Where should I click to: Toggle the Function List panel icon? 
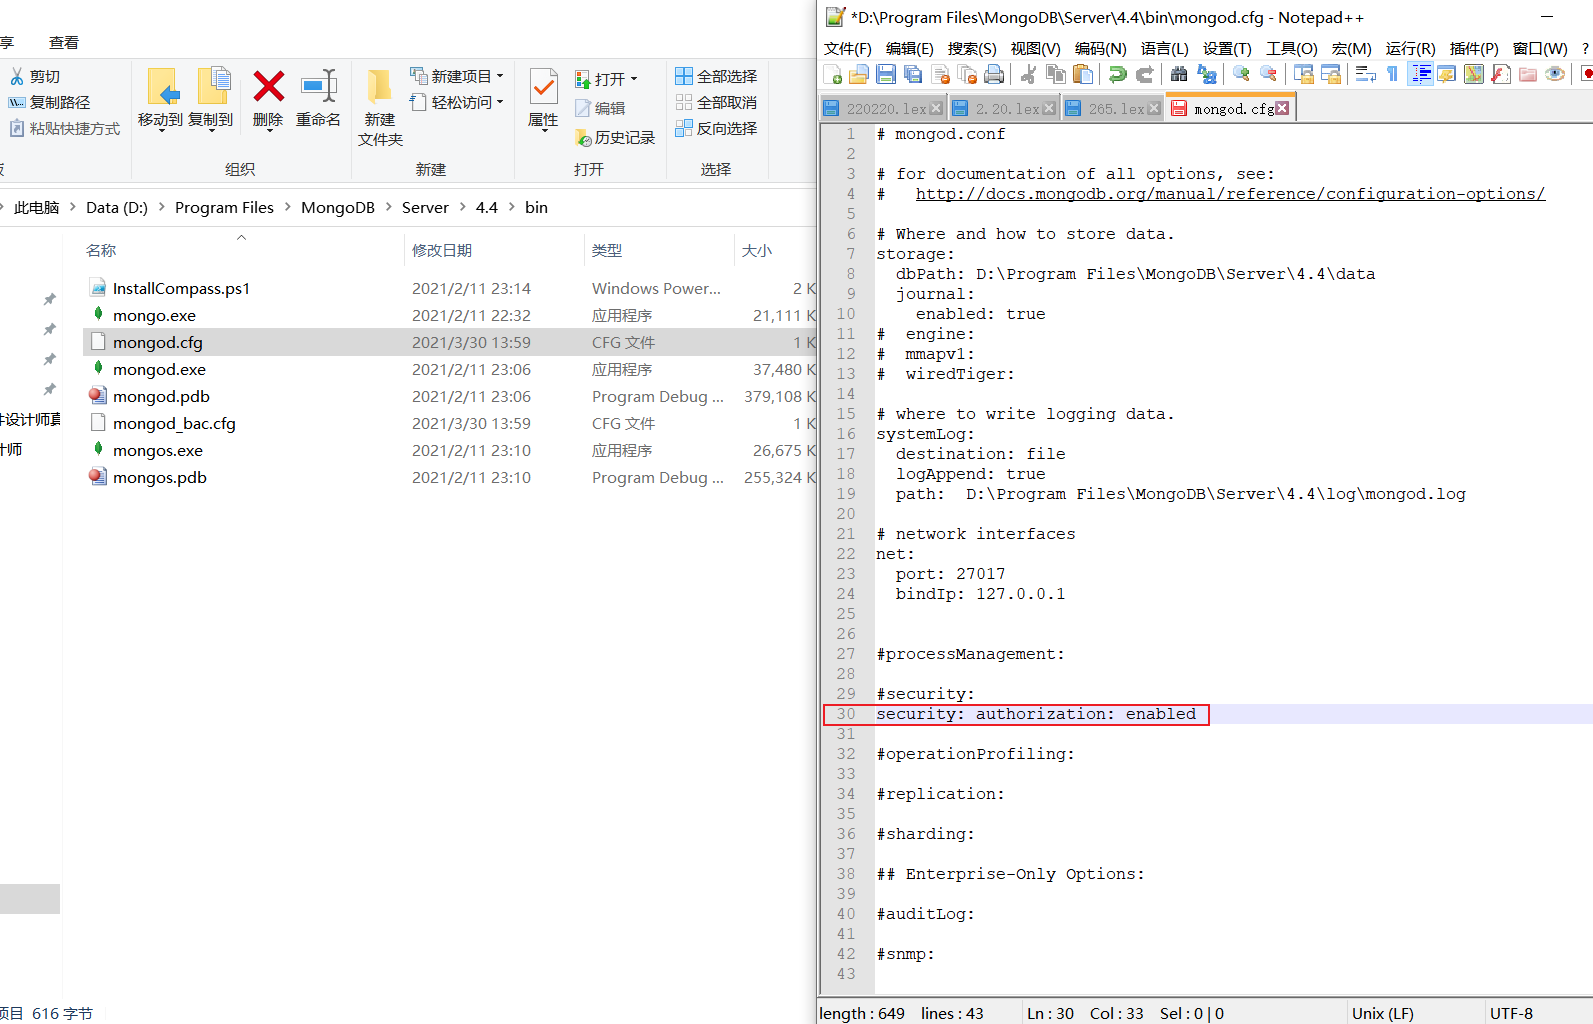click(x=1501, y=74)
